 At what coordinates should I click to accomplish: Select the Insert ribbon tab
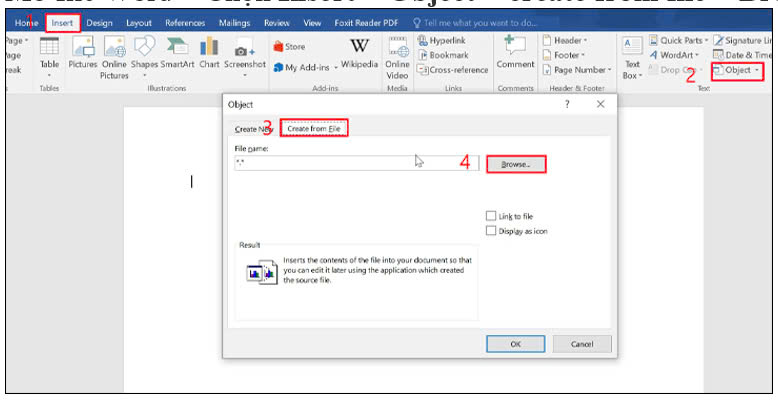(x=63, y=23)
